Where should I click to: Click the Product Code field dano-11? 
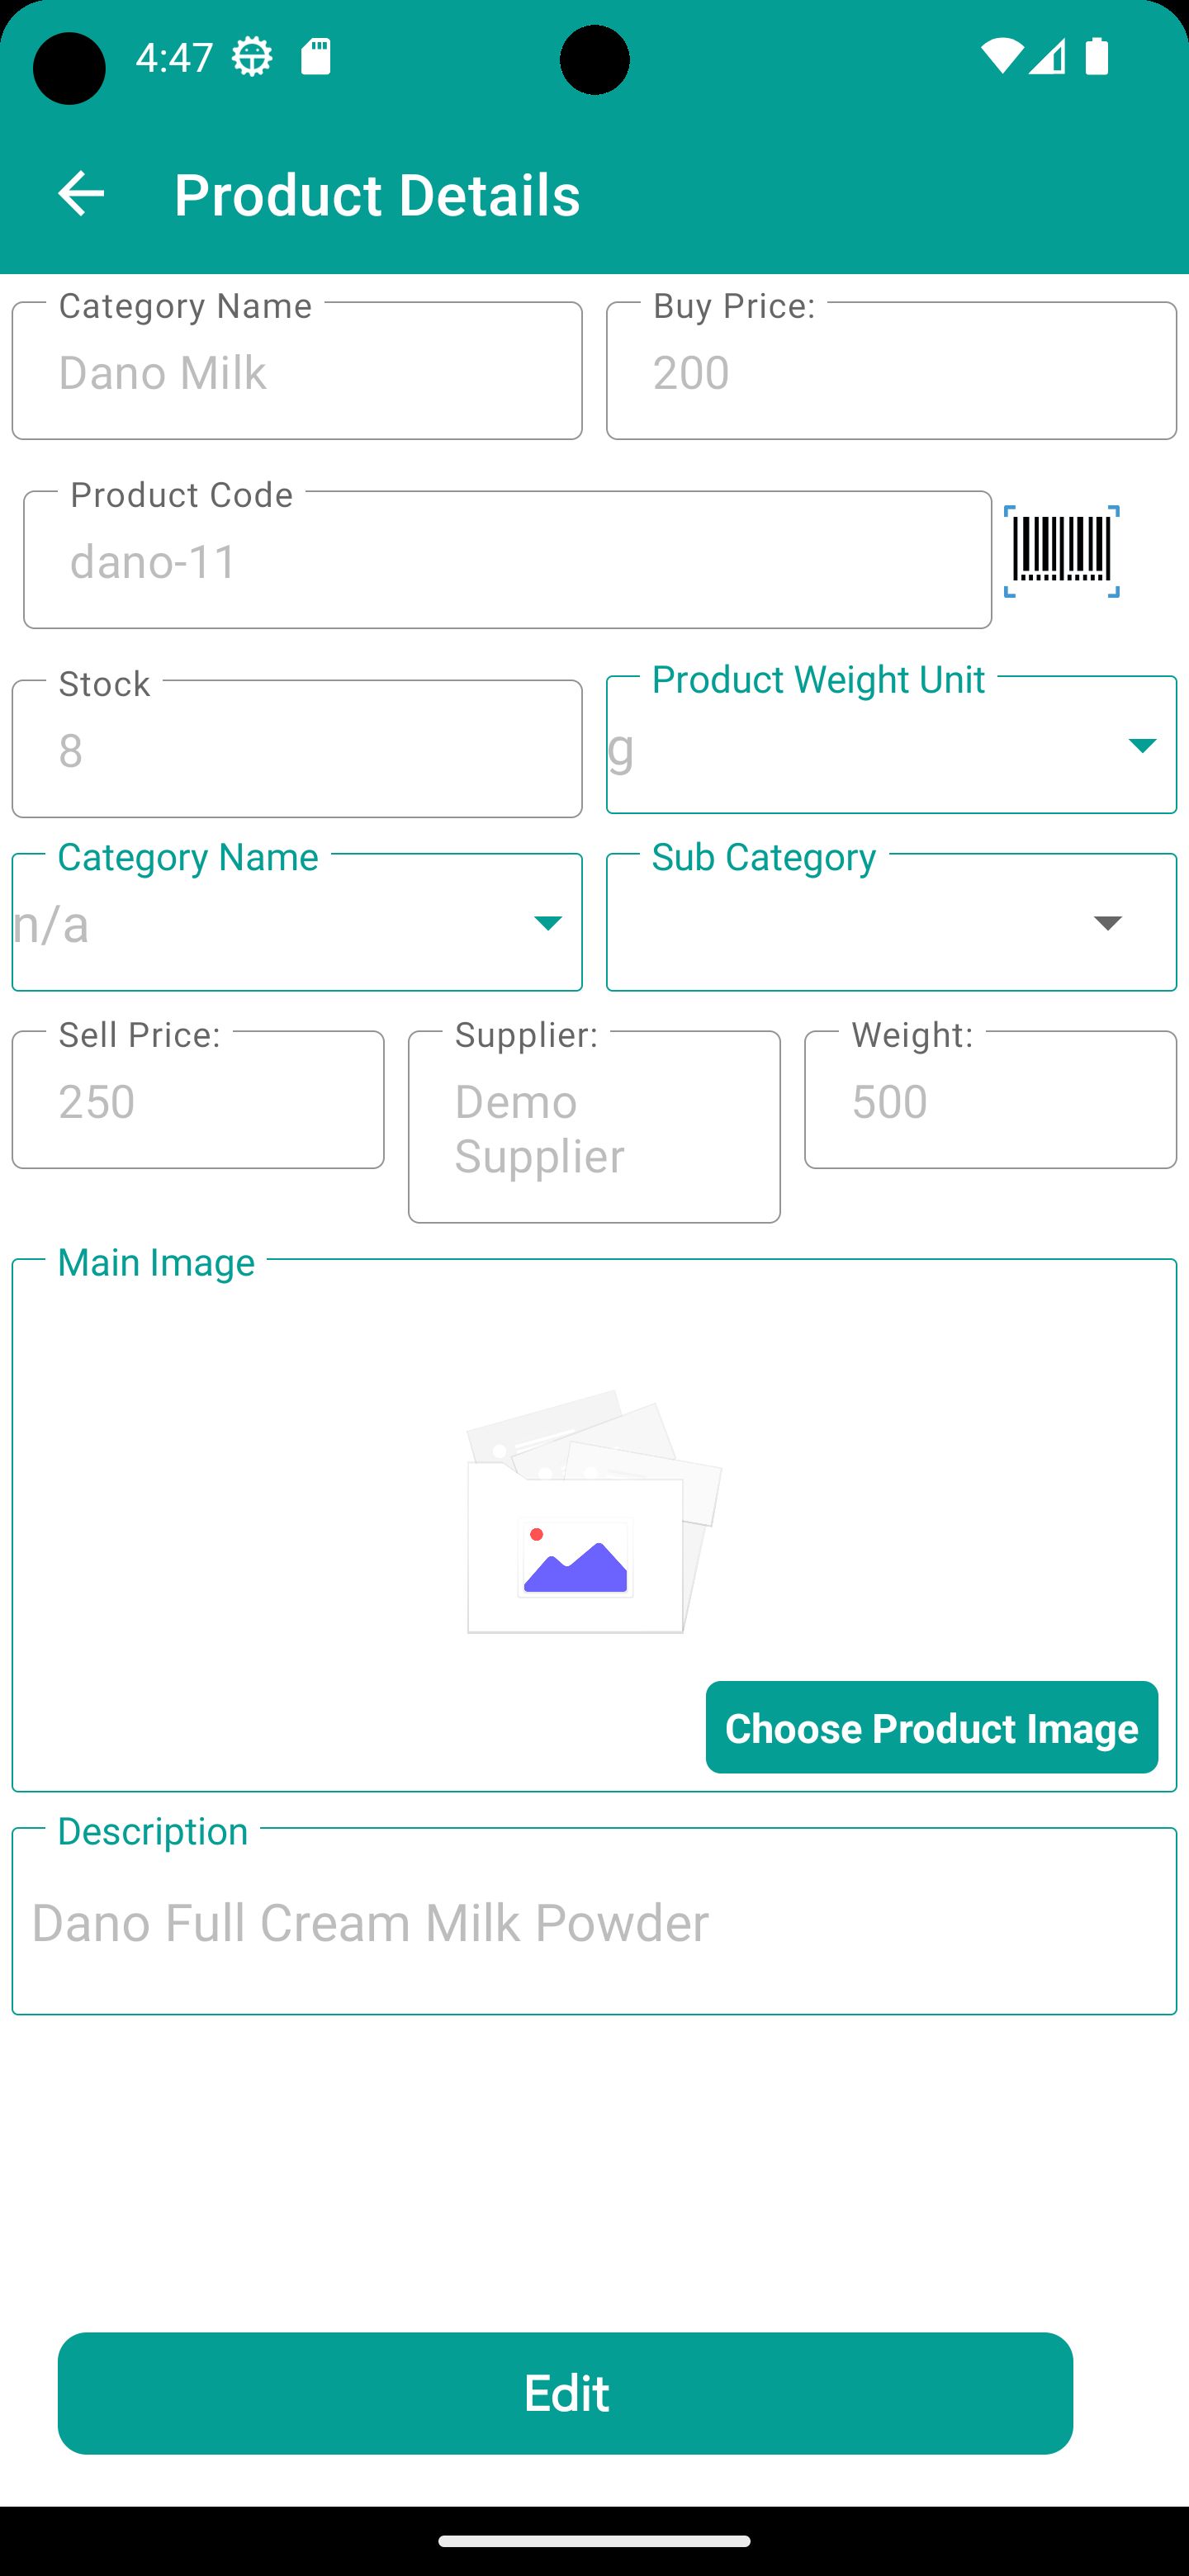507,559
